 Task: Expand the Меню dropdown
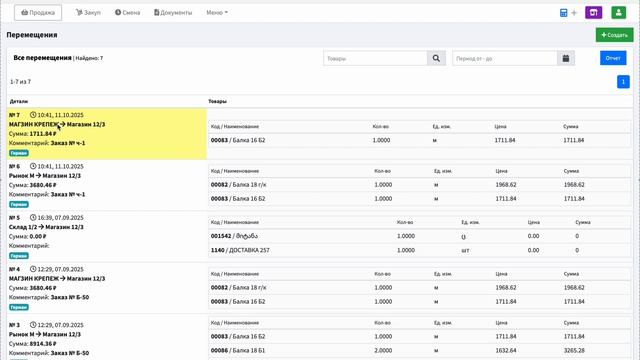click(x=217, y=13)
